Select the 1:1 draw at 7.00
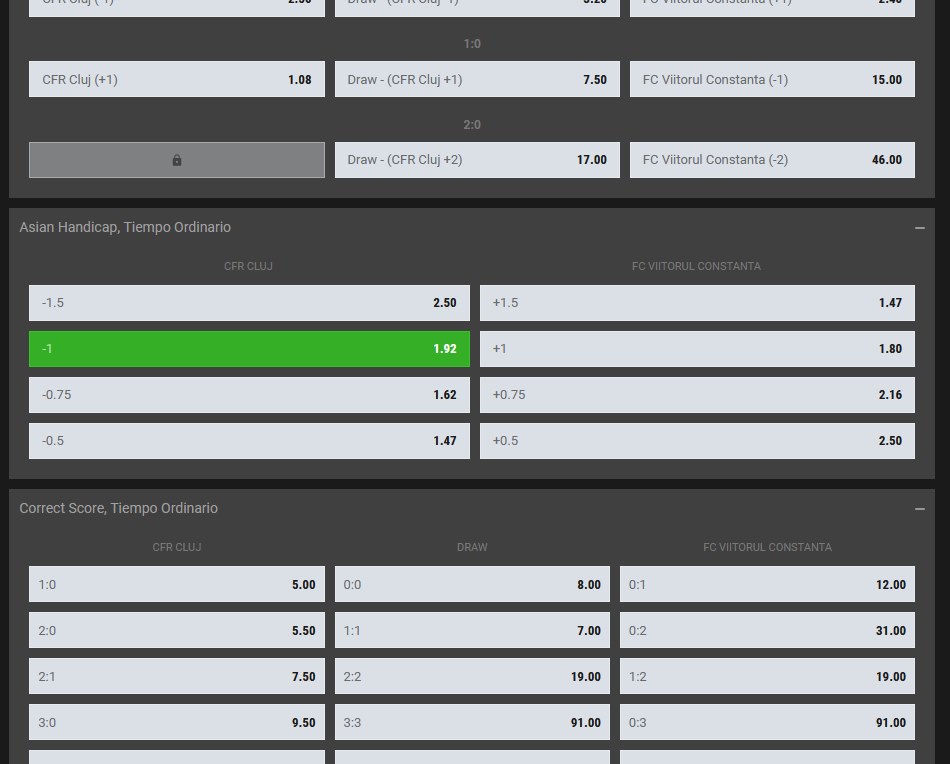The image size is (950, 764). [472, 630]
